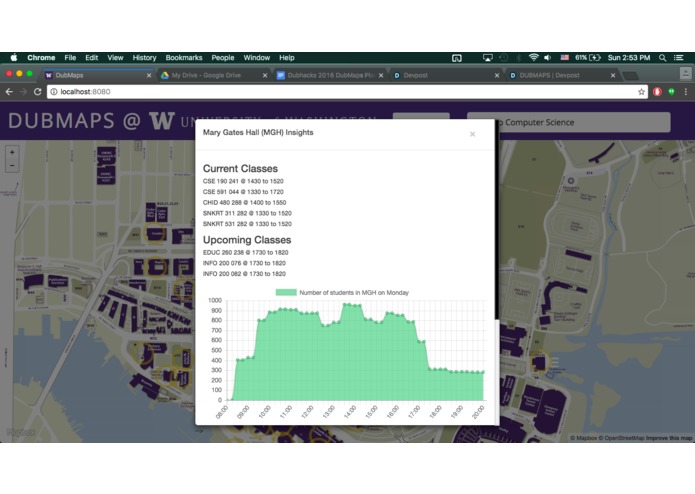Click the DUBMAPS @ W logo
The width and height of the screenshot is (695, 494).
92,121
